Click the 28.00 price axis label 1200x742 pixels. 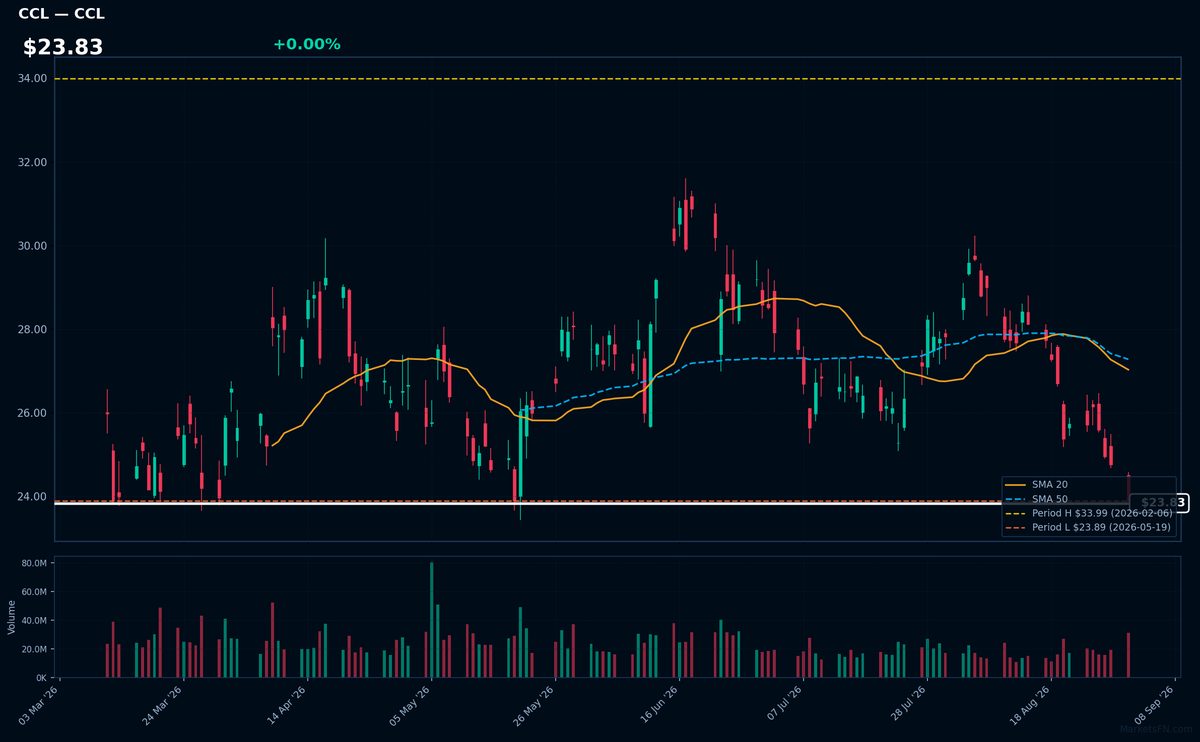(33, 330)
